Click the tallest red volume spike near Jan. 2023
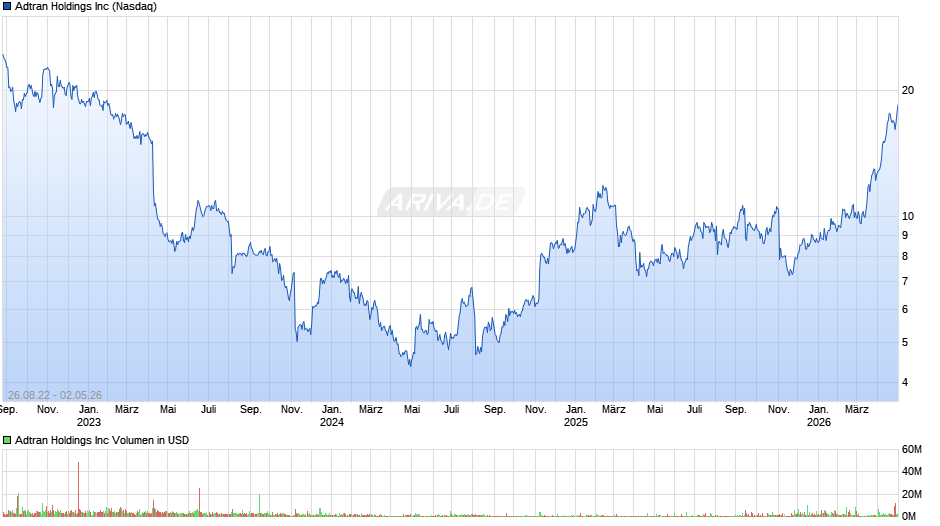This screenshot has width=940, height=526. (79, 489)
